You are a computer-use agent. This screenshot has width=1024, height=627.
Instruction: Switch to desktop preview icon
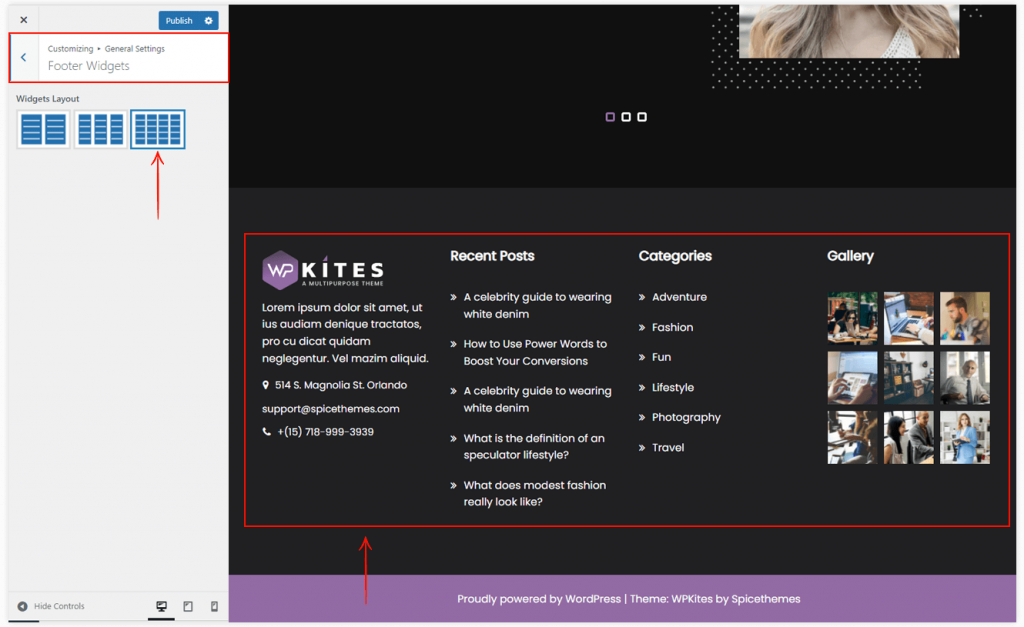[161, 607]
